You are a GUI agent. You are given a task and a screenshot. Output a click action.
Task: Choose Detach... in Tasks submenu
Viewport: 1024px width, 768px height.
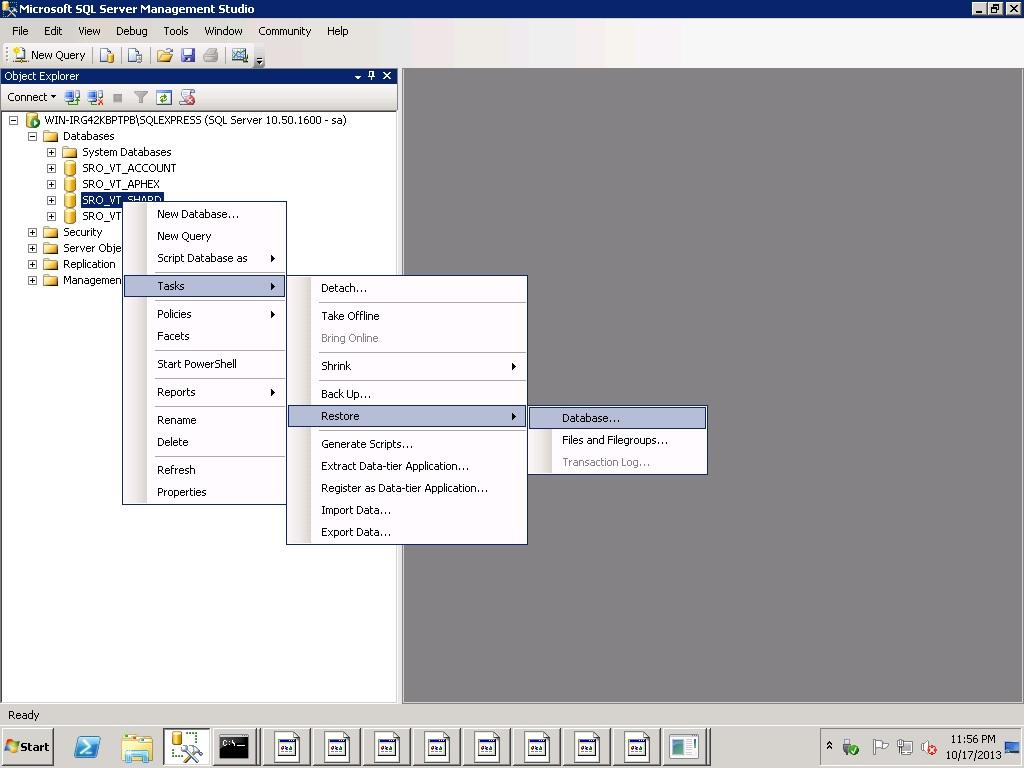407,288
